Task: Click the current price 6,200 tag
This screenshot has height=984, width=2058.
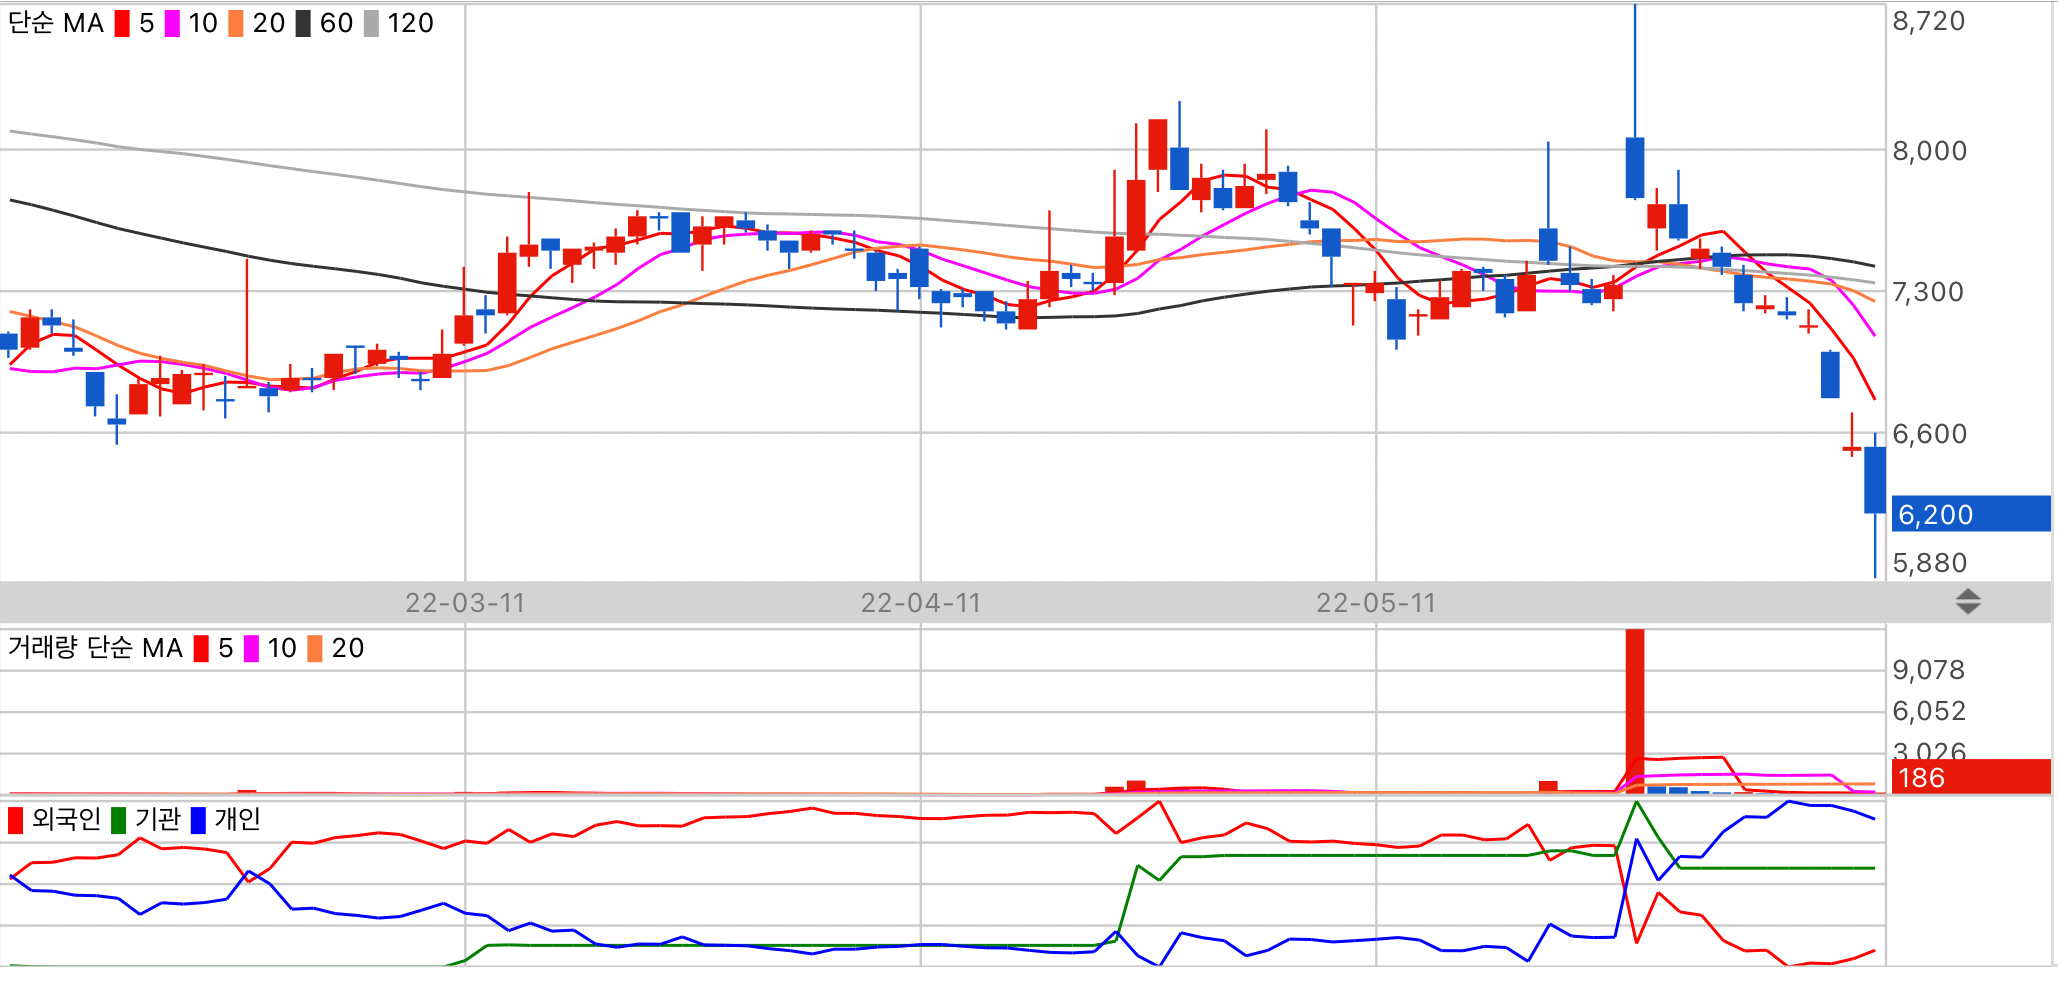Action: pyautogui.click(x=1970, y=514)
